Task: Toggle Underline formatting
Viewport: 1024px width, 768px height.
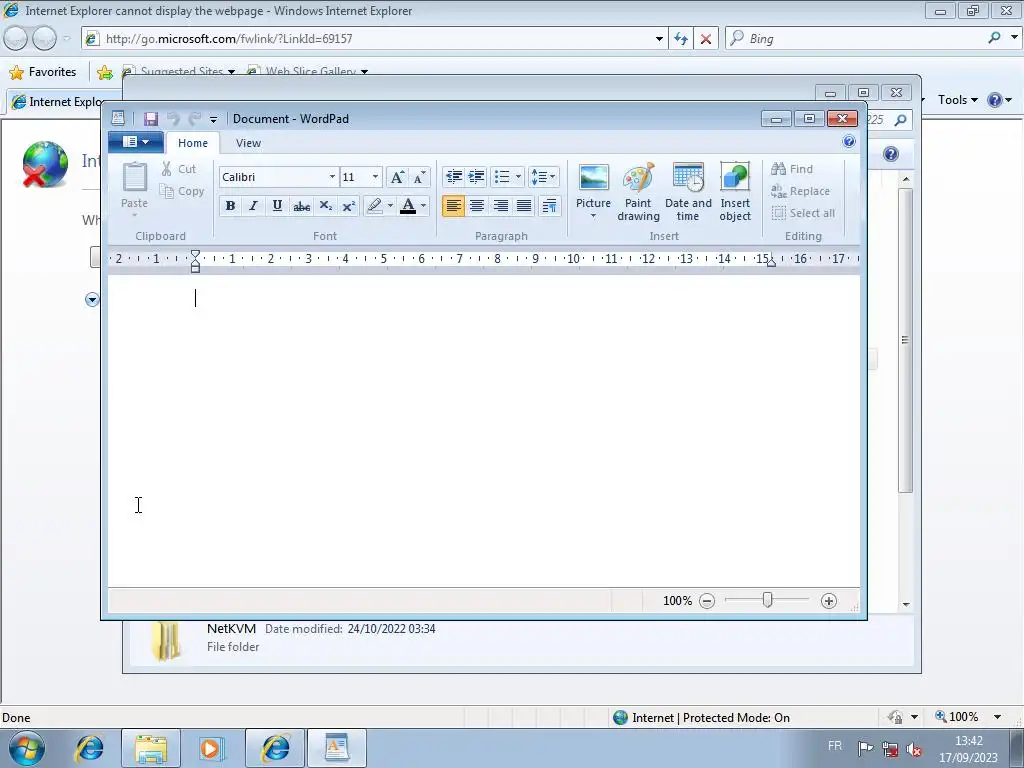Action: 277,206
